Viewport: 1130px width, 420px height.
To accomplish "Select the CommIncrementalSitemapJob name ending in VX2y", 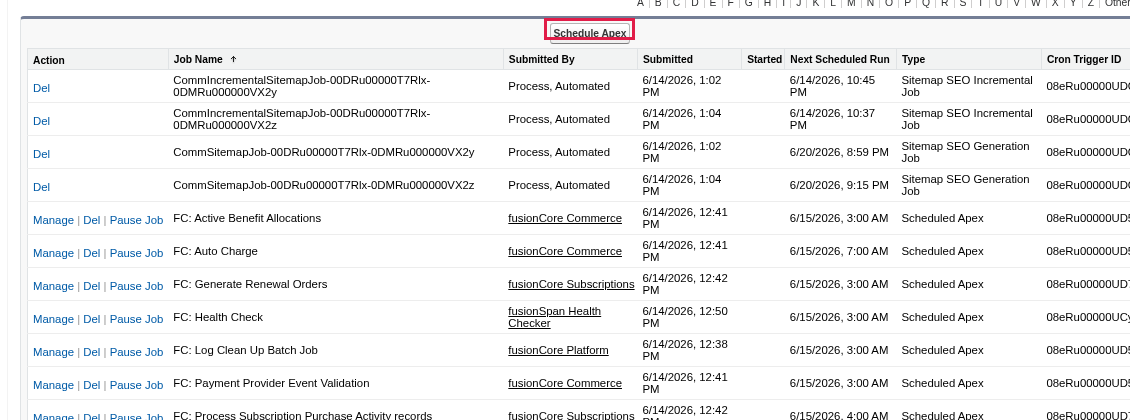I will click(x=302, y=86).
